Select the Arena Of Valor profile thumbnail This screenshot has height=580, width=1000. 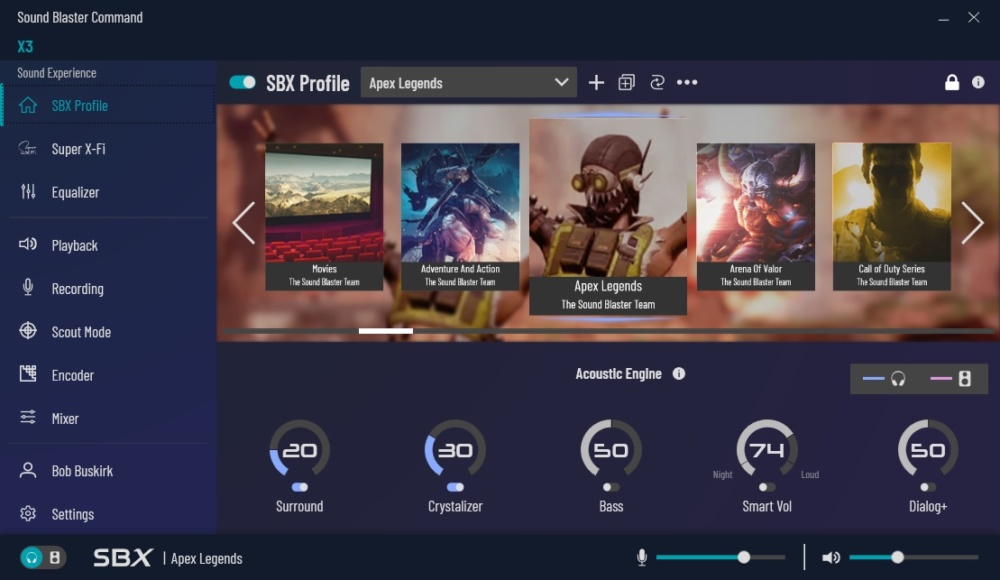pyautogui.click(x=756, y=217)
